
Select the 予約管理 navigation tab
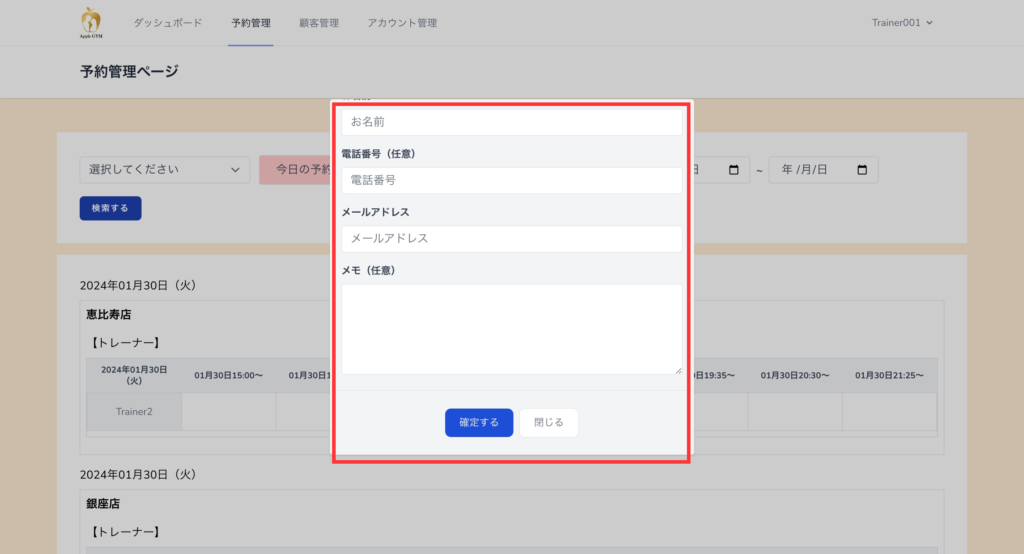250,23
